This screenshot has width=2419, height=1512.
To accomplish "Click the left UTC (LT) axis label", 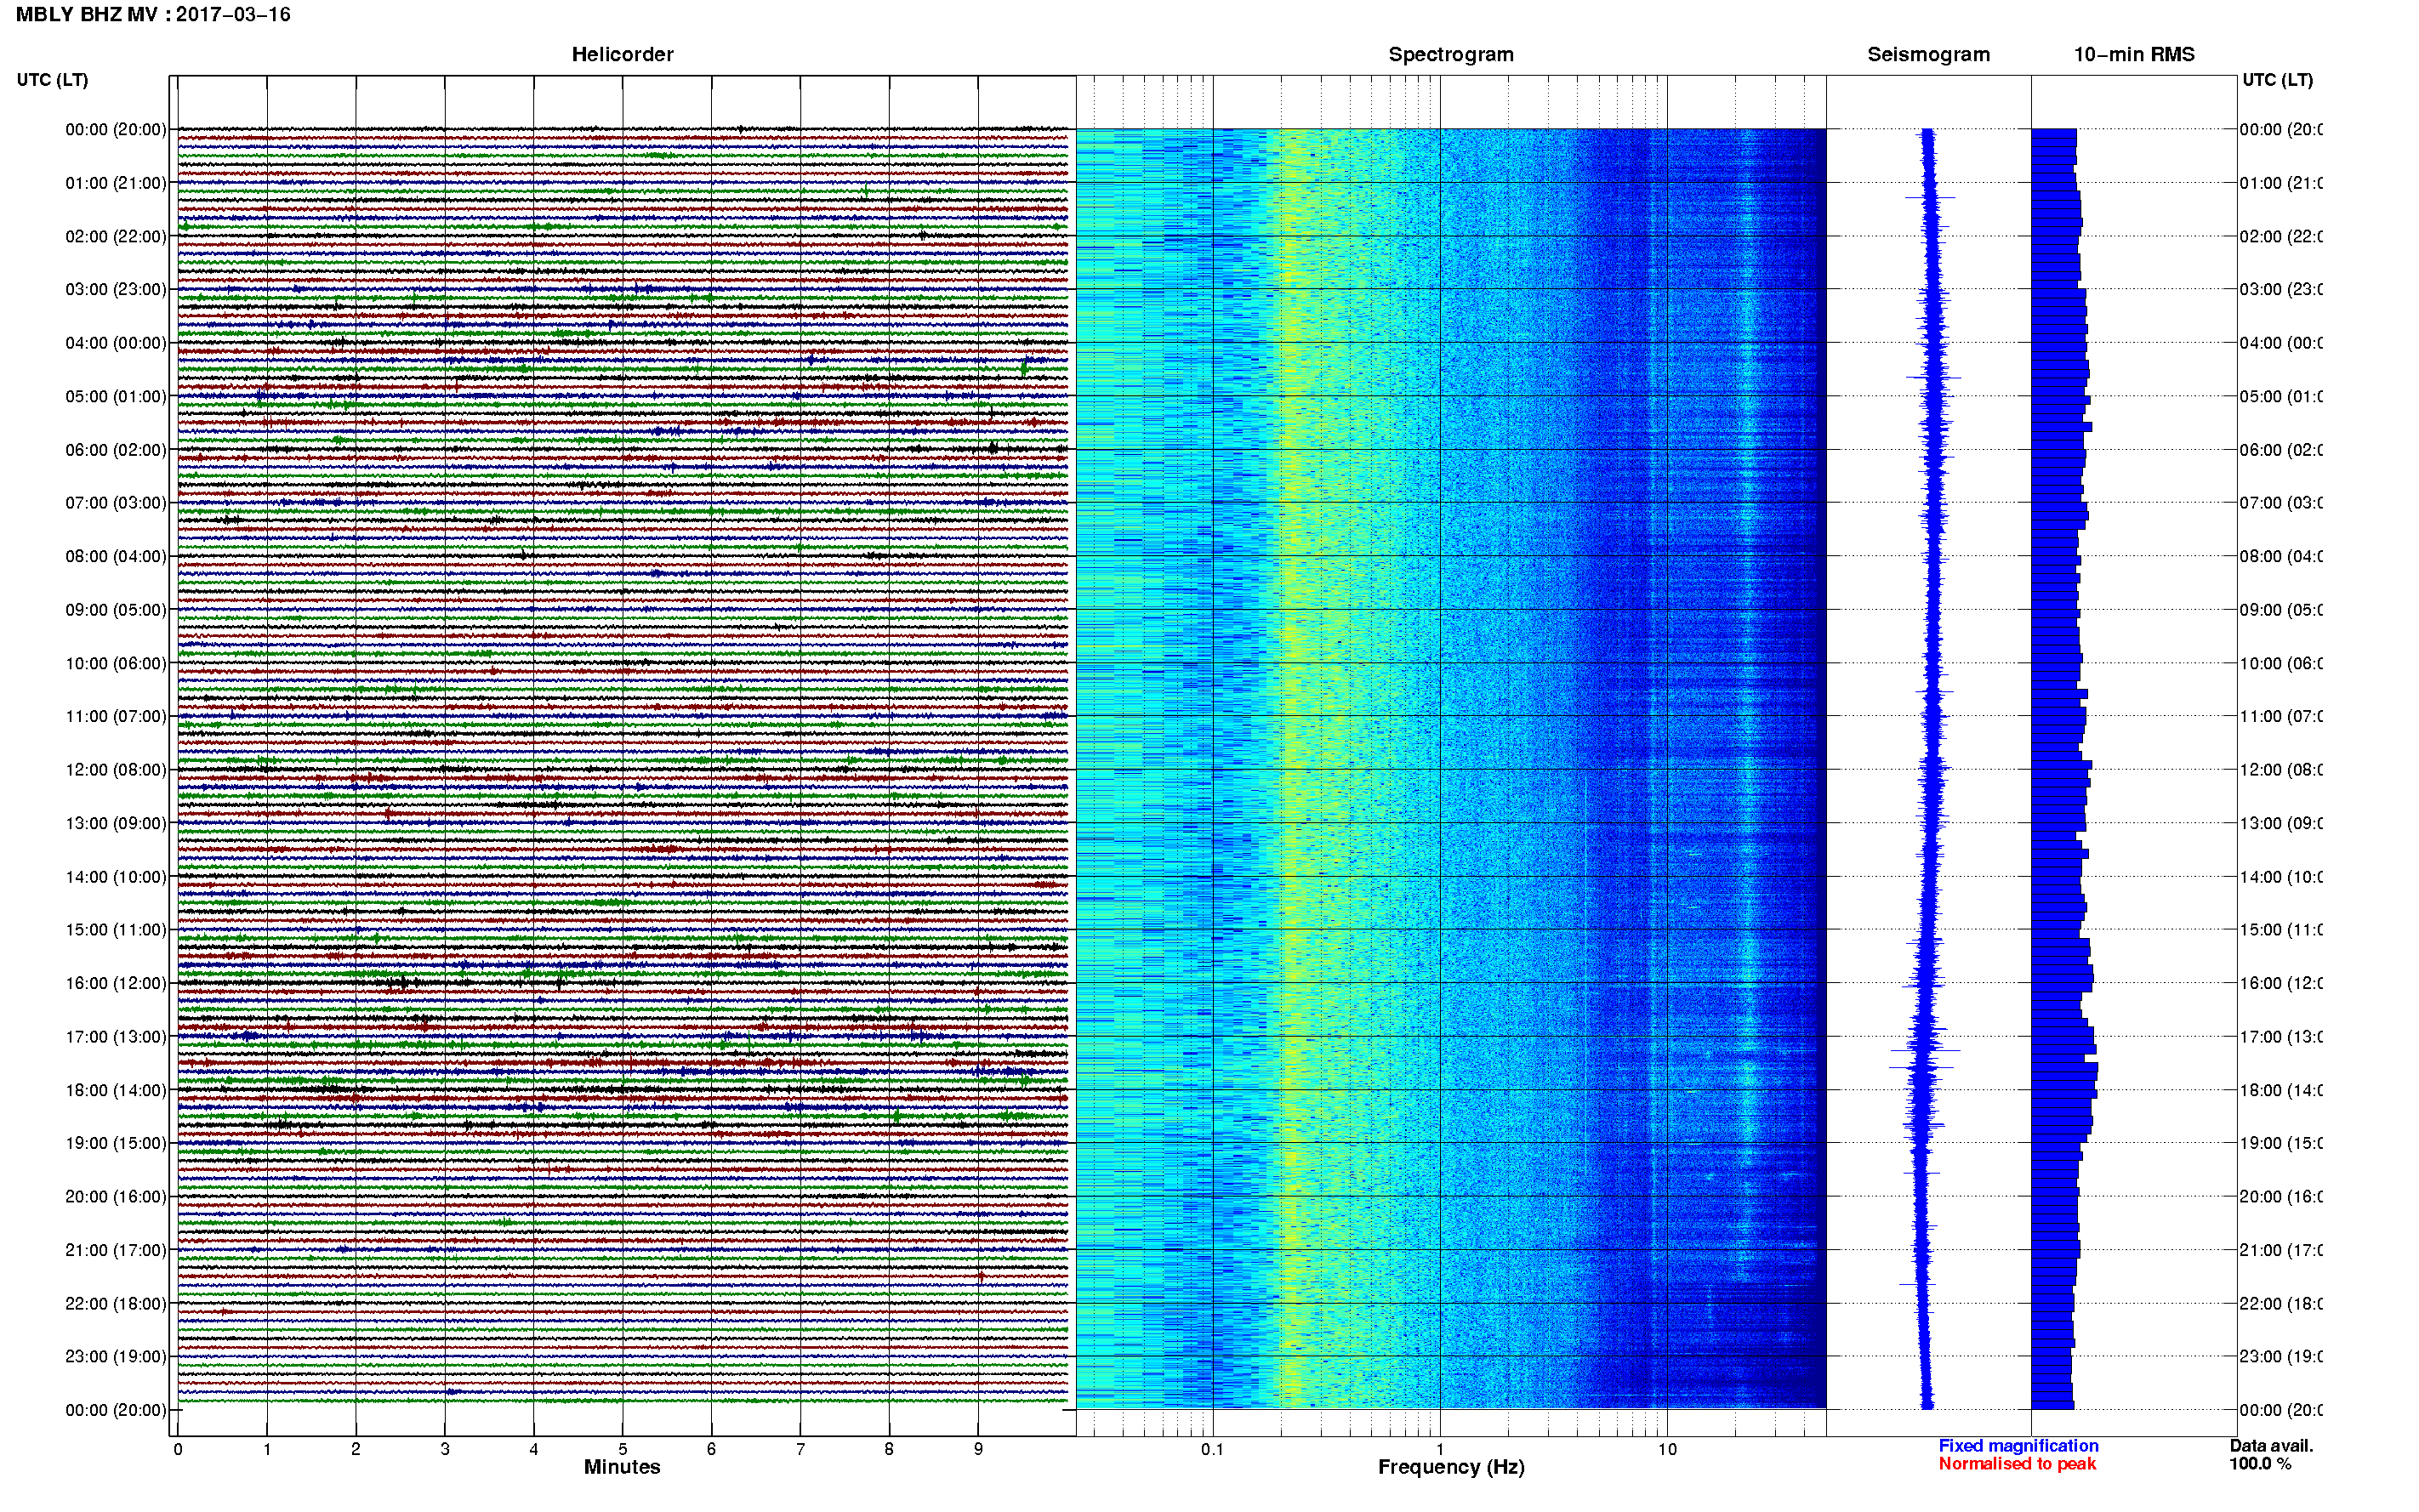I will pos(52,80).
